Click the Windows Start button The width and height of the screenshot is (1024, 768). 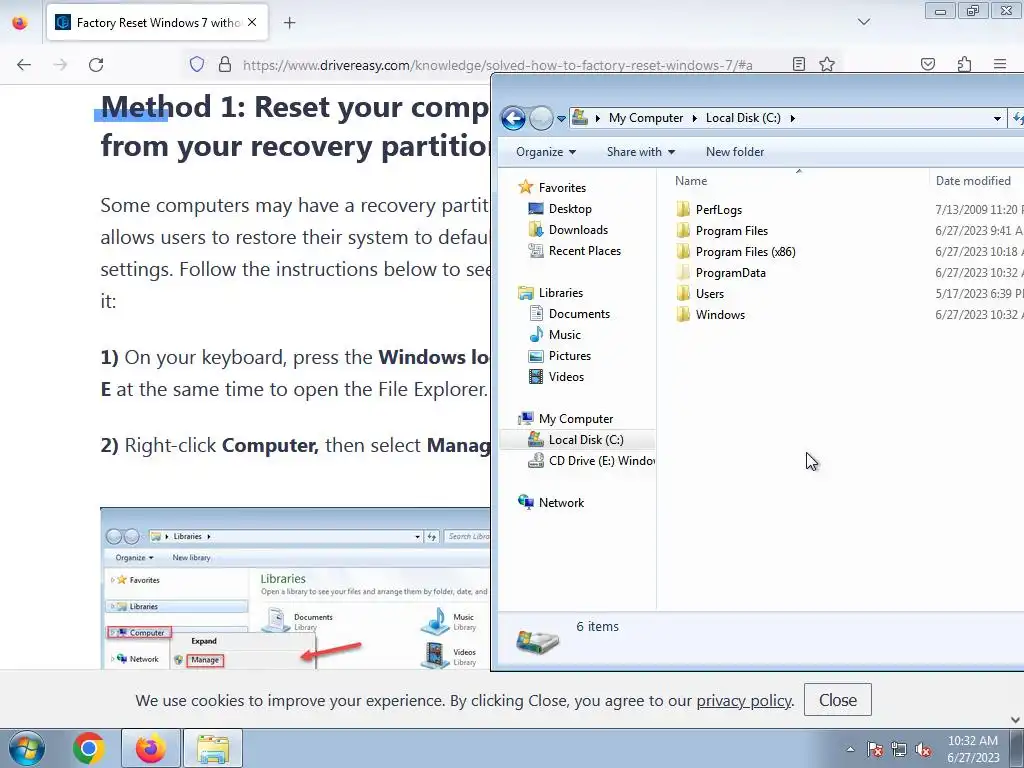point(27,748)
